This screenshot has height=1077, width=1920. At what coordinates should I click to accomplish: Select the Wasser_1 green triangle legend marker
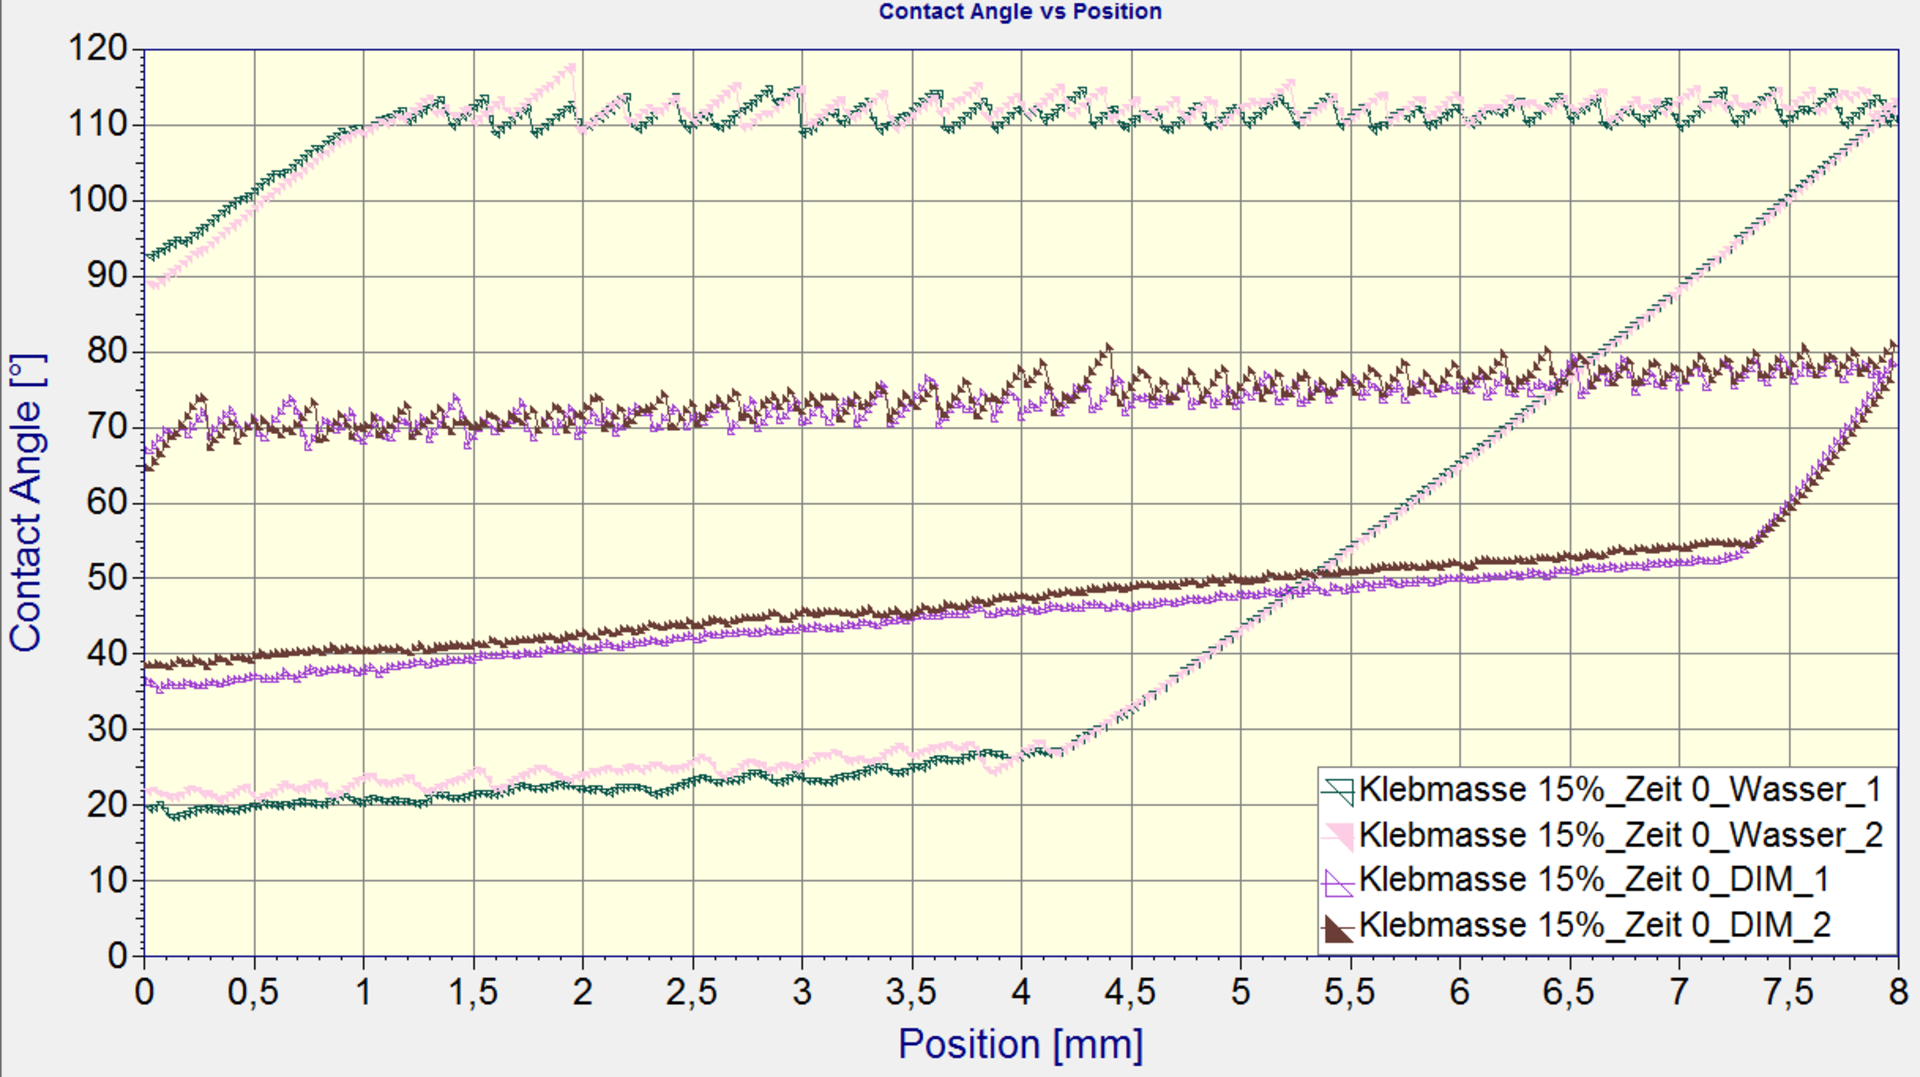pos(1340,789)
